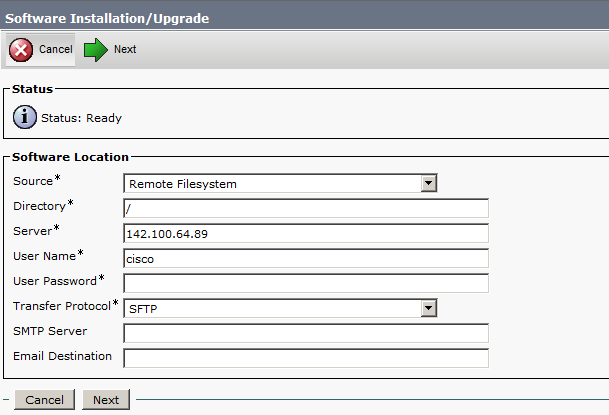Viewport: 609px width, 415px height.
Task: Click the blue info Status icon
Action: point(24,117)
